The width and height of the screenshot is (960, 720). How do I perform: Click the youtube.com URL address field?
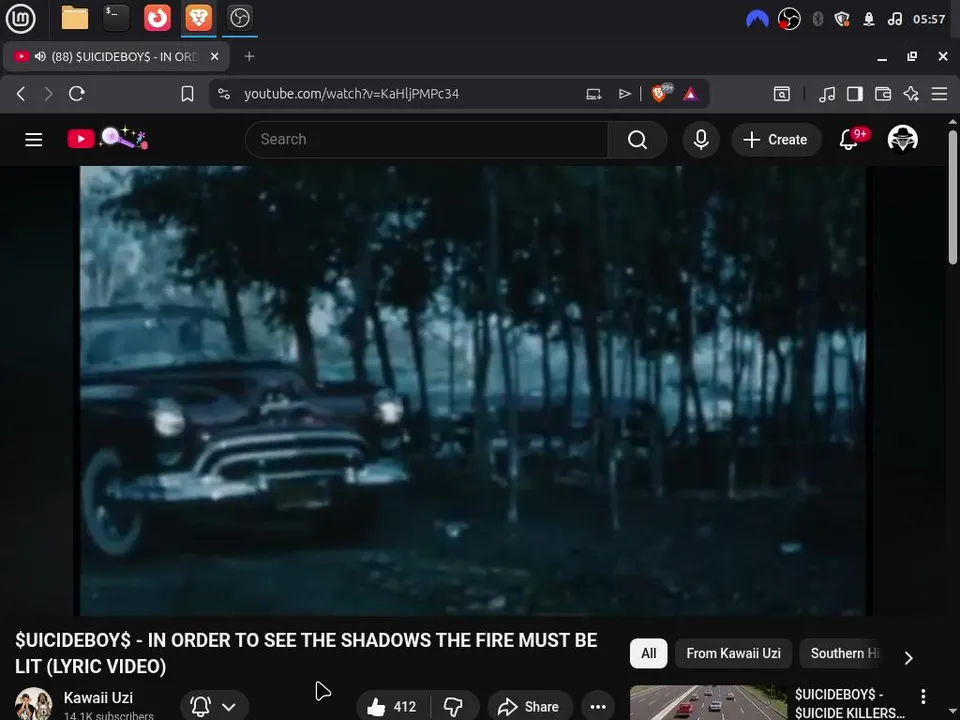pos(351,94)
